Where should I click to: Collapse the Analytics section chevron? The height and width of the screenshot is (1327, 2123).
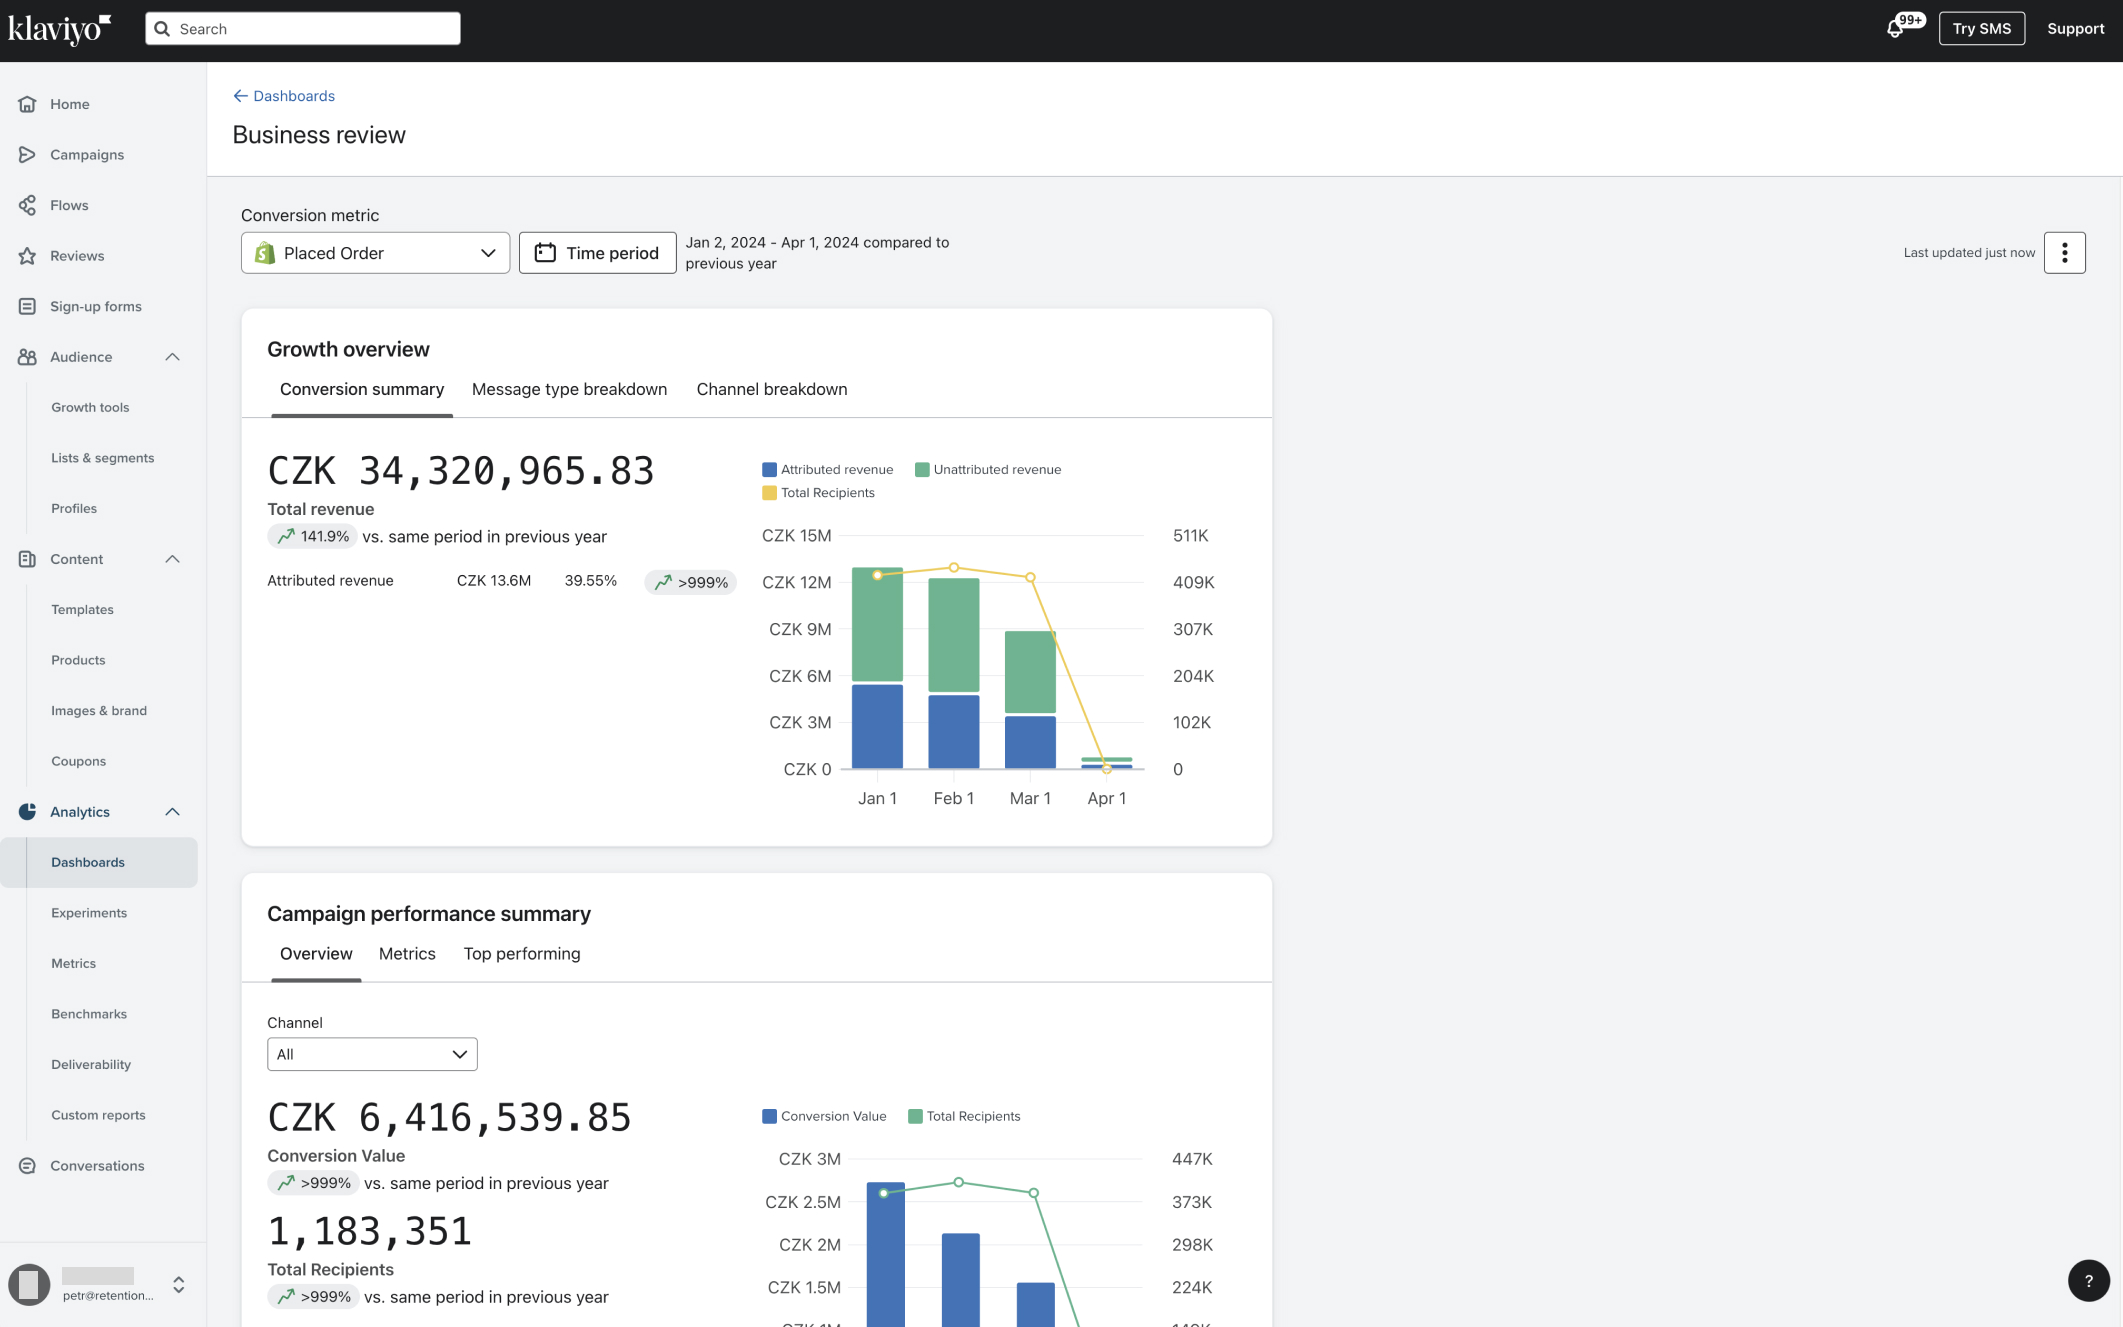172,812
